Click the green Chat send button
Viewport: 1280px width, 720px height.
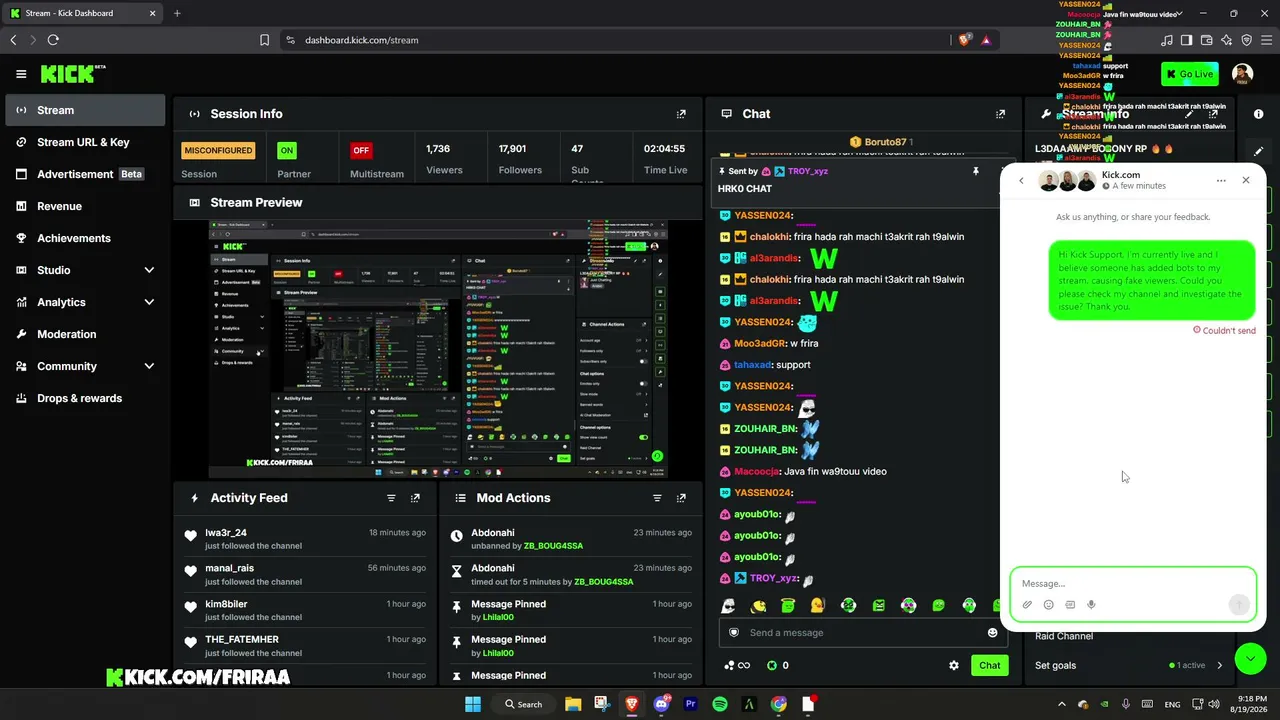pos(989,665)
